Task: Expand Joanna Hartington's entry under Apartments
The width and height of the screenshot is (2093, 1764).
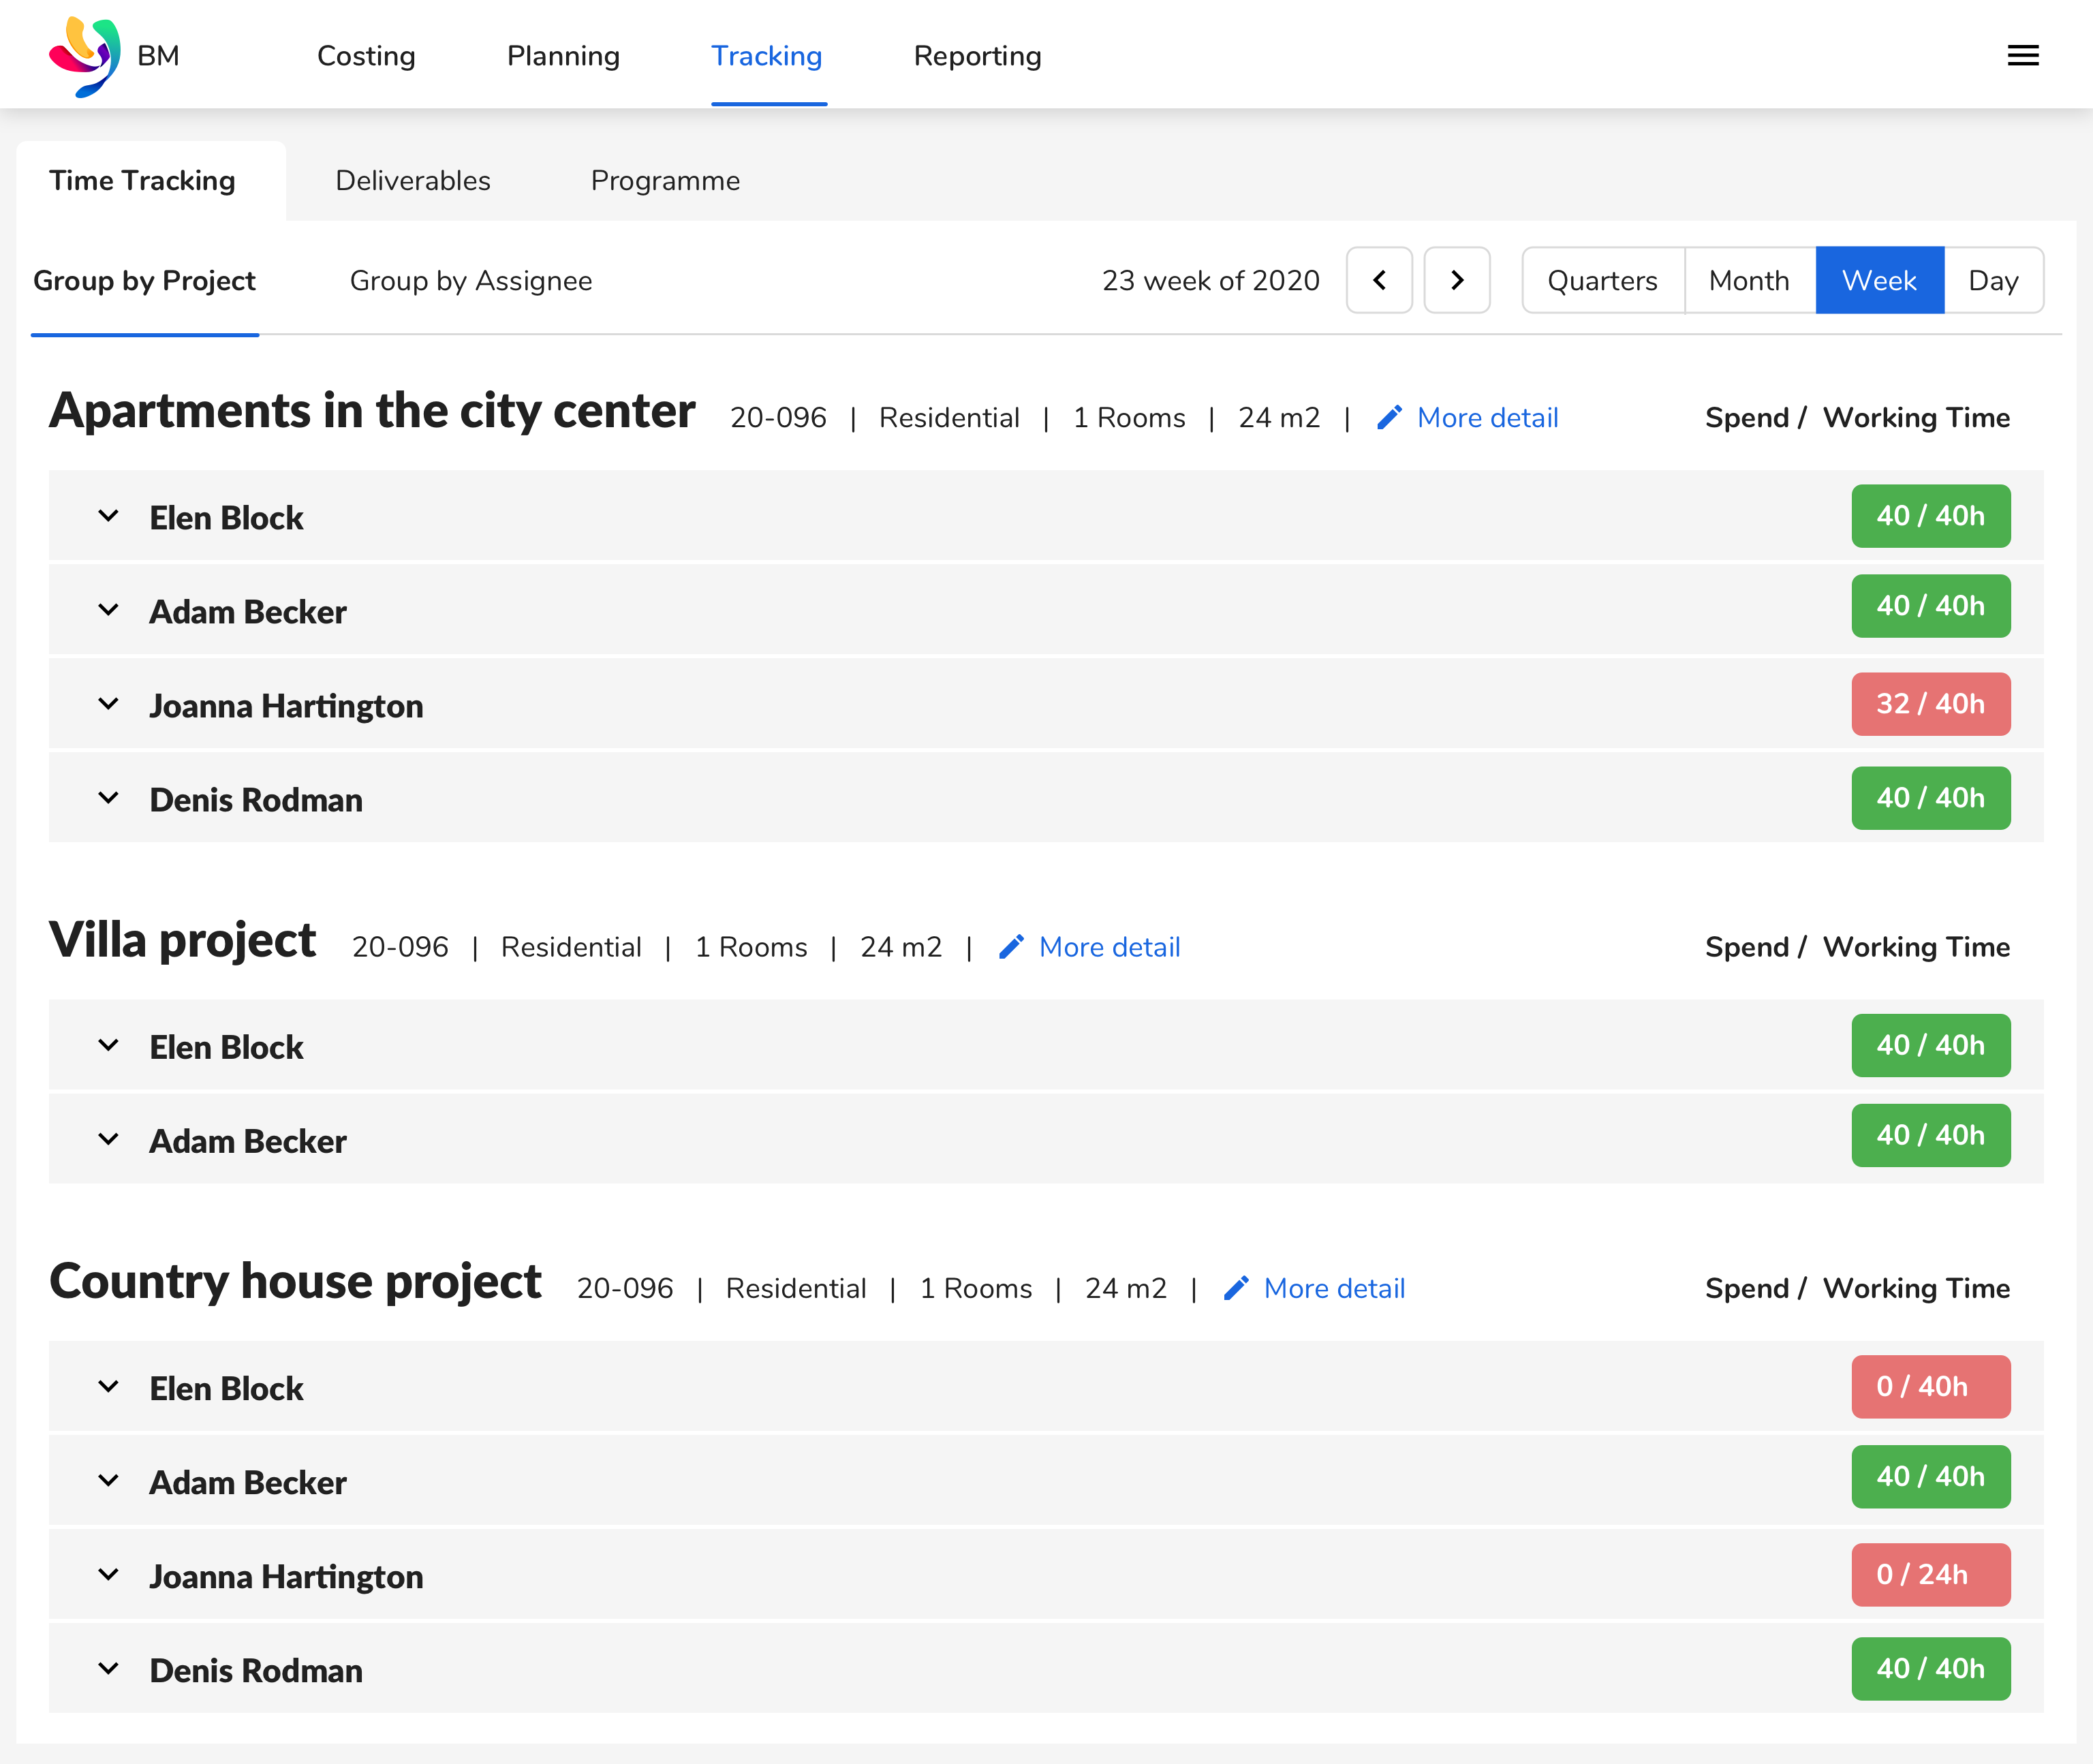Action: click(109, 704)
